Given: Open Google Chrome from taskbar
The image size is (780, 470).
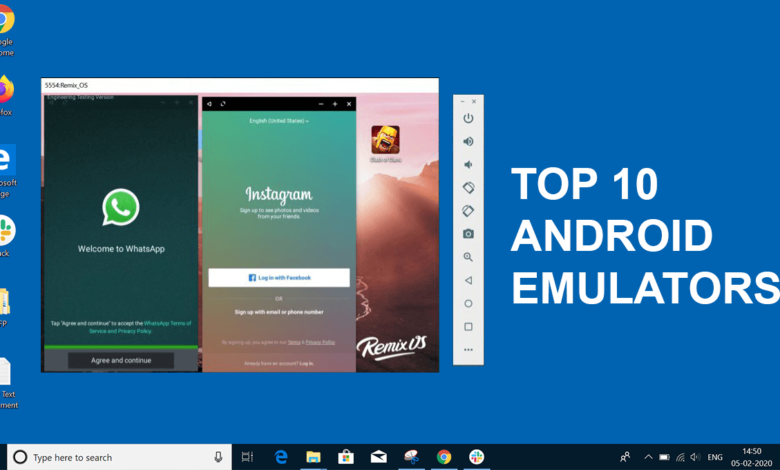Looking at the screenshot, I should tap(444, 457).
